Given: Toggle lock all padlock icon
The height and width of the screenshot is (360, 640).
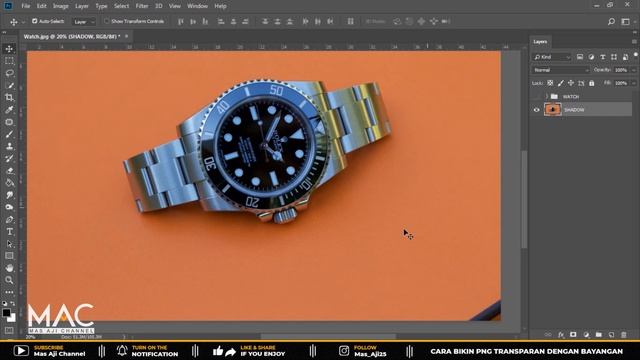Looking at the screenshot, I should click(x=591, y=83).
